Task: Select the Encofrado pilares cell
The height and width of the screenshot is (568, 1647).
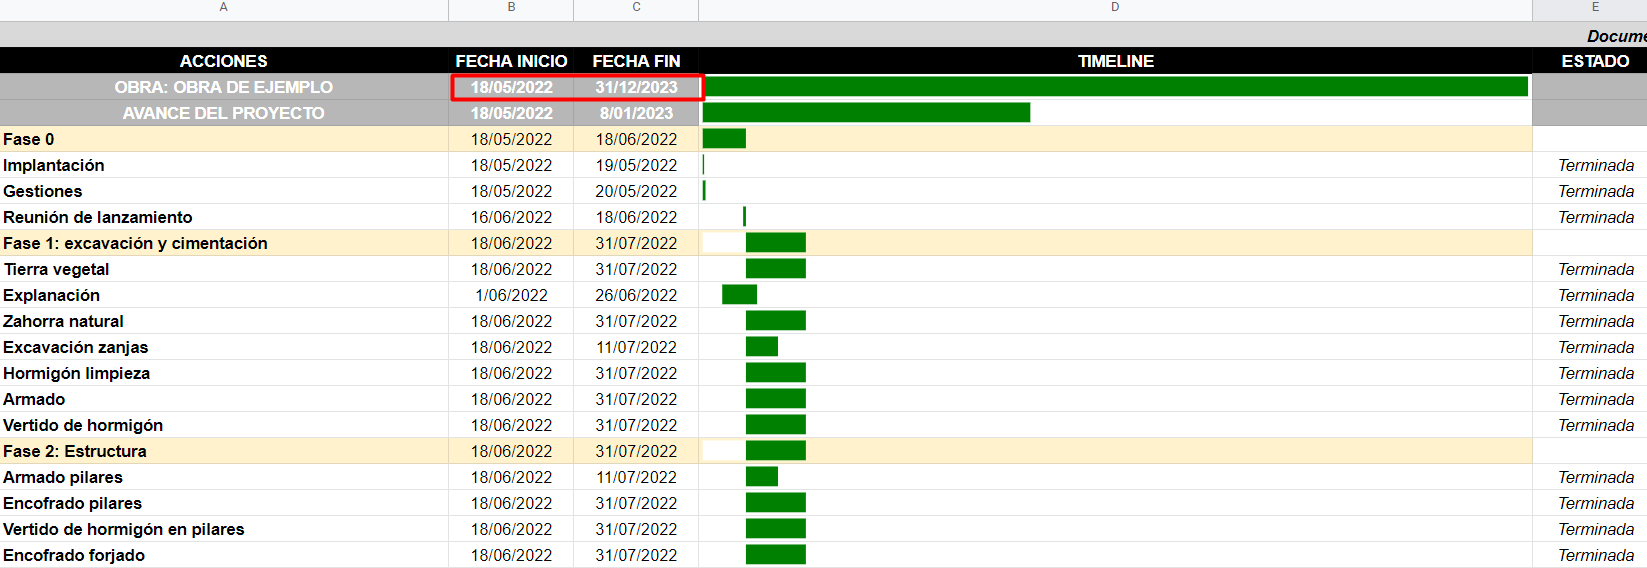Action: 224,503
